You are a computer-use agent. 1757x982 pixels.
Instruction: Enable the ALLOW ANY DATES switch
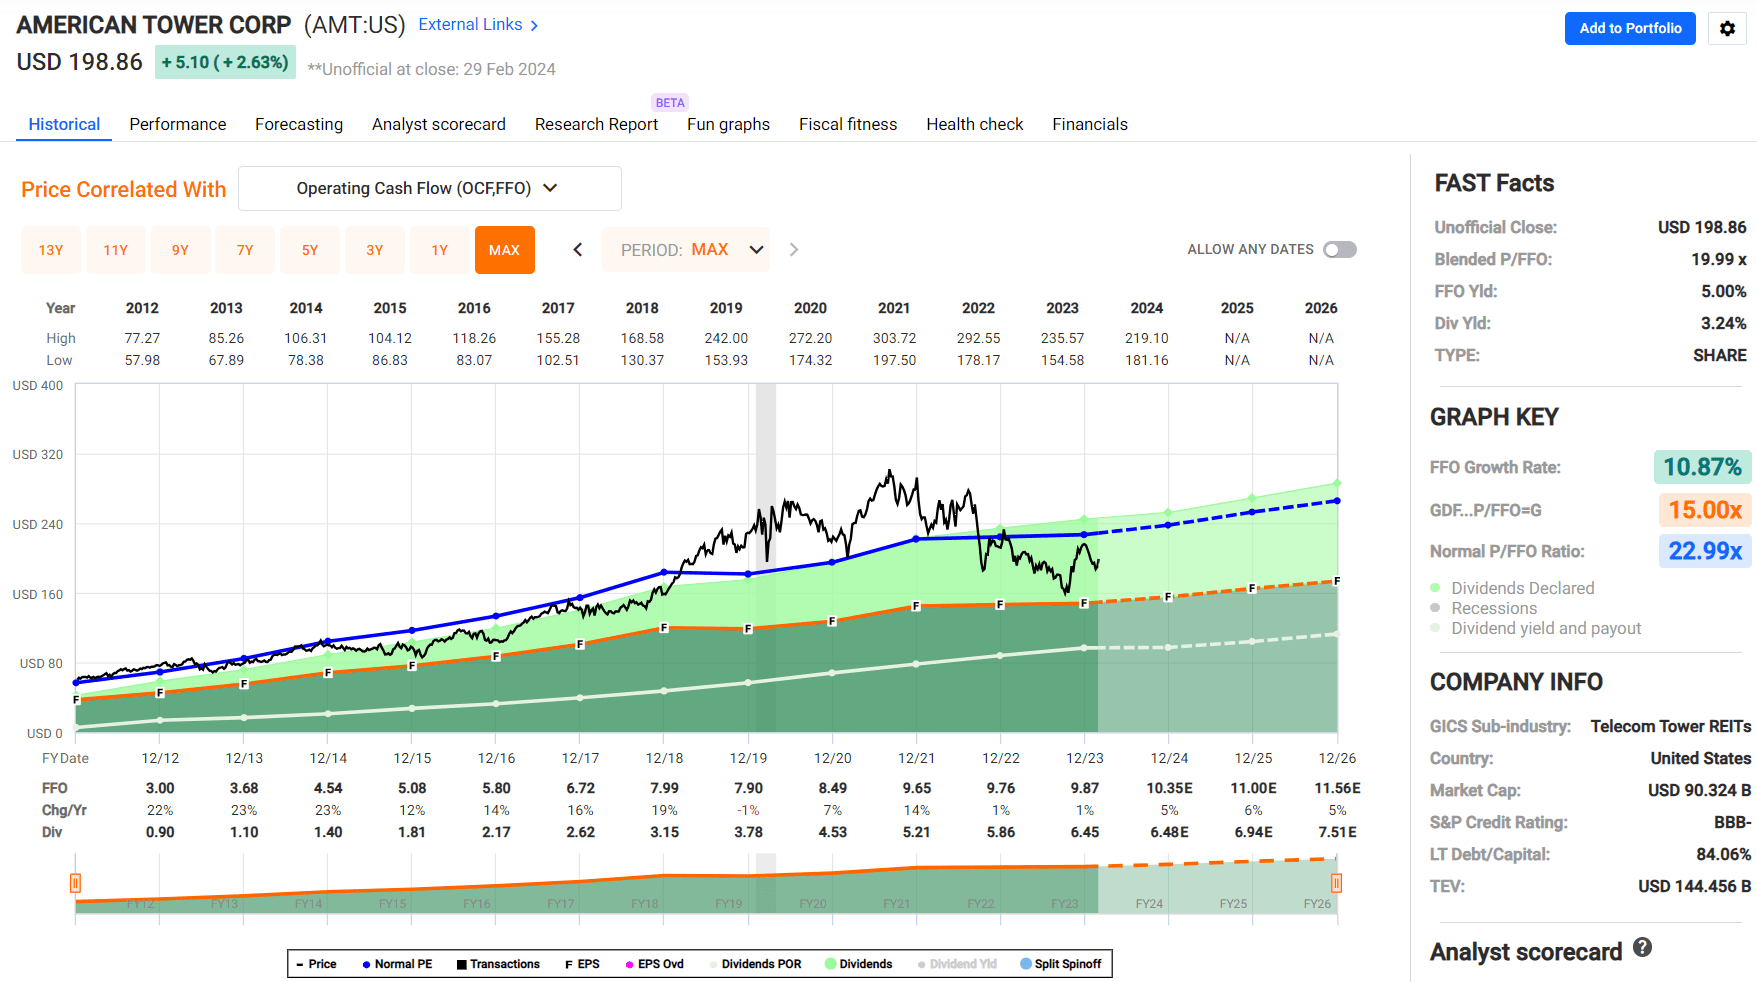[1338, 249]
